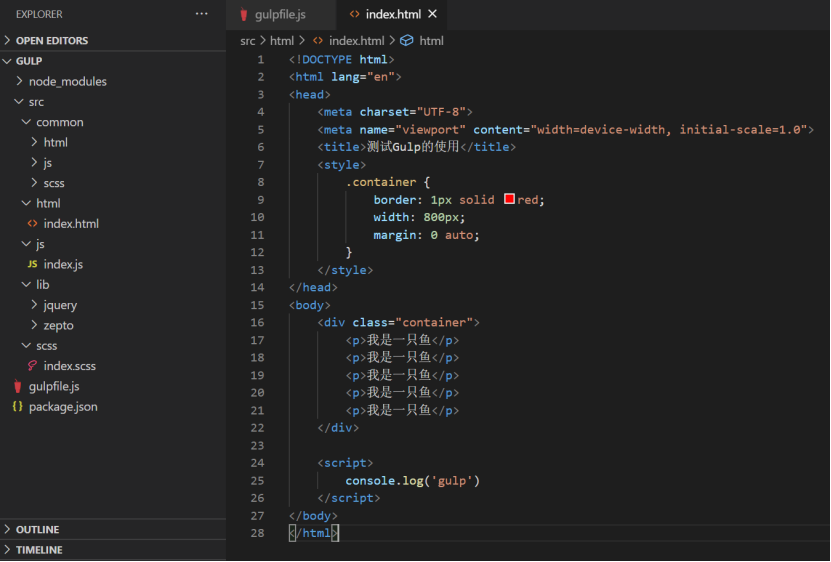This screenshot has height=562, width=831.
Task: Click the gulp cup icon beside gulpfile.js
Action: pyautogui.click(x=17, y=387)
